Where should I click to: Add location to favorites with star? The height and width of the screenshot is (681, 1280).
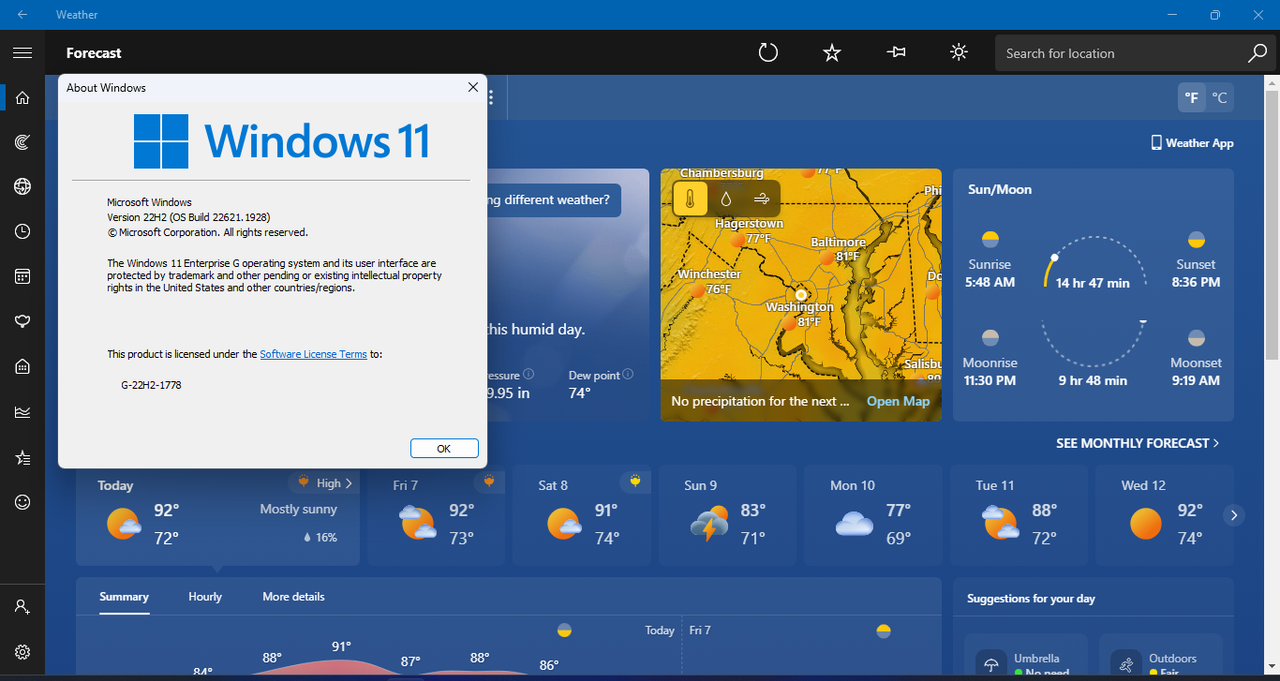click(832, 53)
